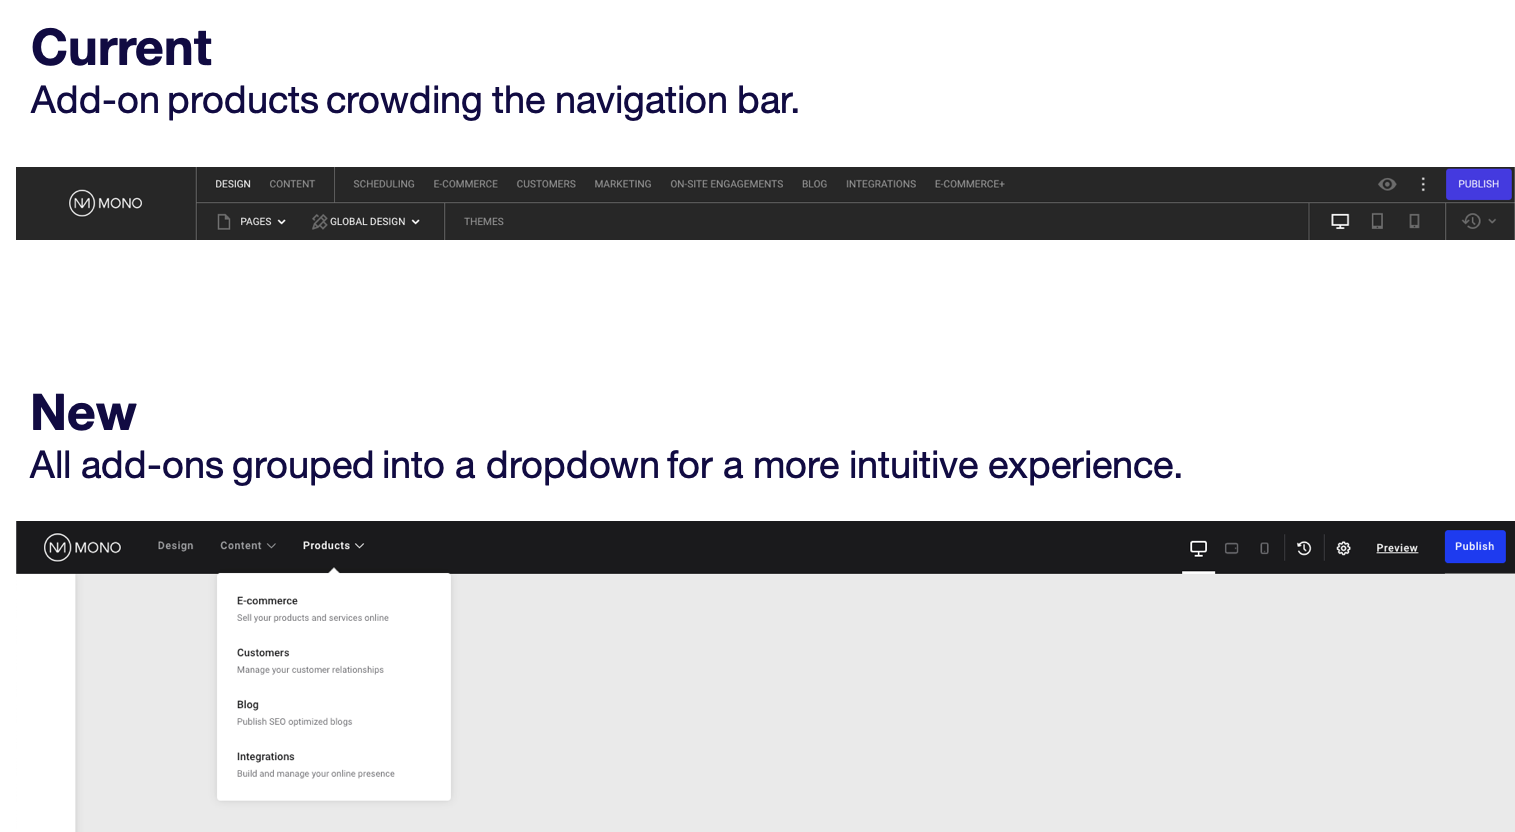Image resolution: width=1515 pixels, height=832 pixels.
Task: Open the BLOG tab in the old nav bar
Action: (x=814, y=184)
